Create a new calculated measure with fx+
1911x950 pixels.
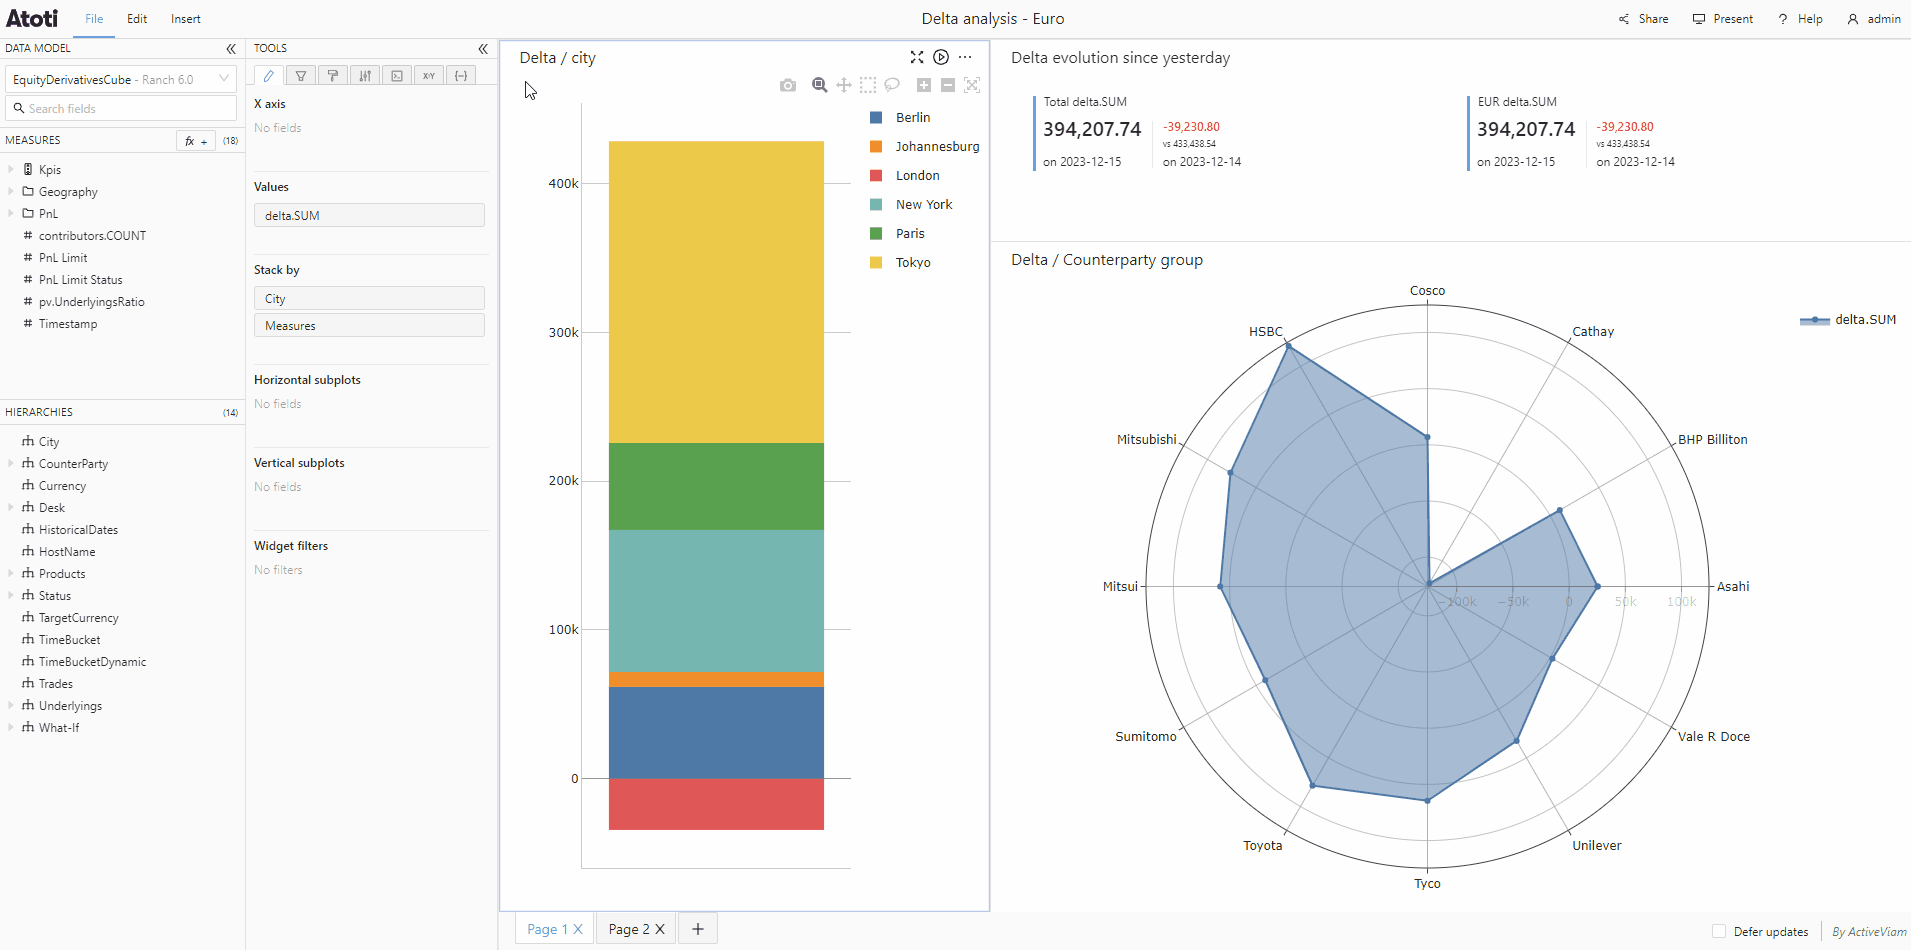(x=196, y=141)
